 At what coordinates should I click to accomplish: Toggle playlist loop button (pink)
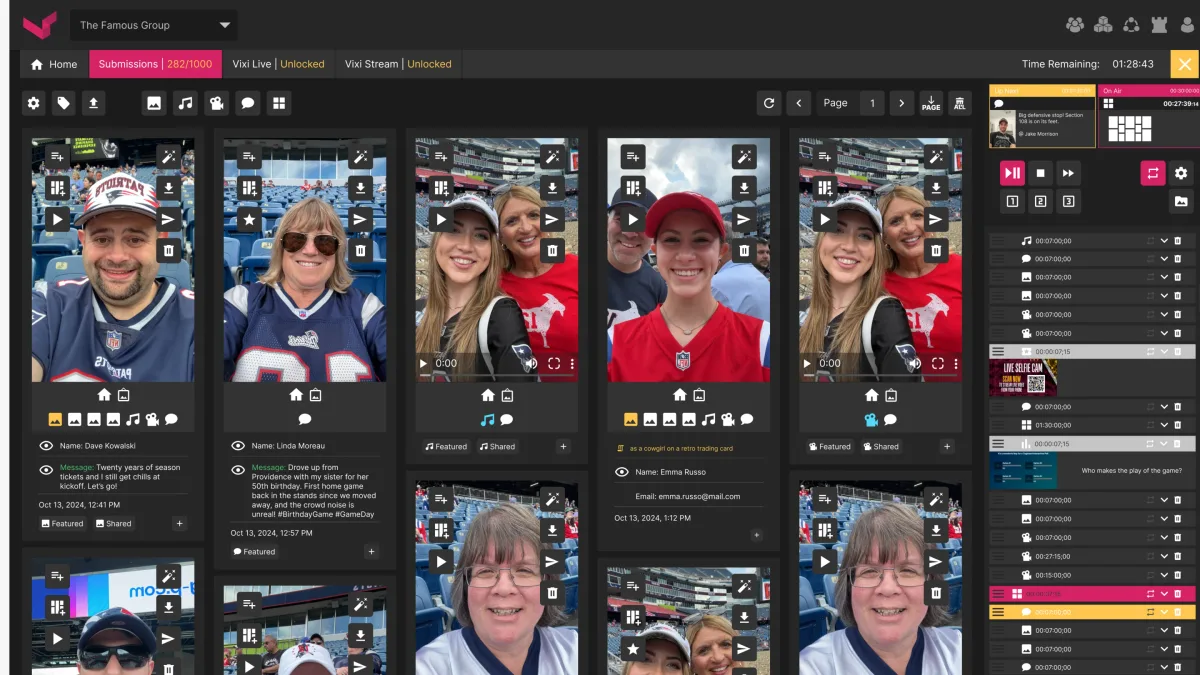(1152, 173)
